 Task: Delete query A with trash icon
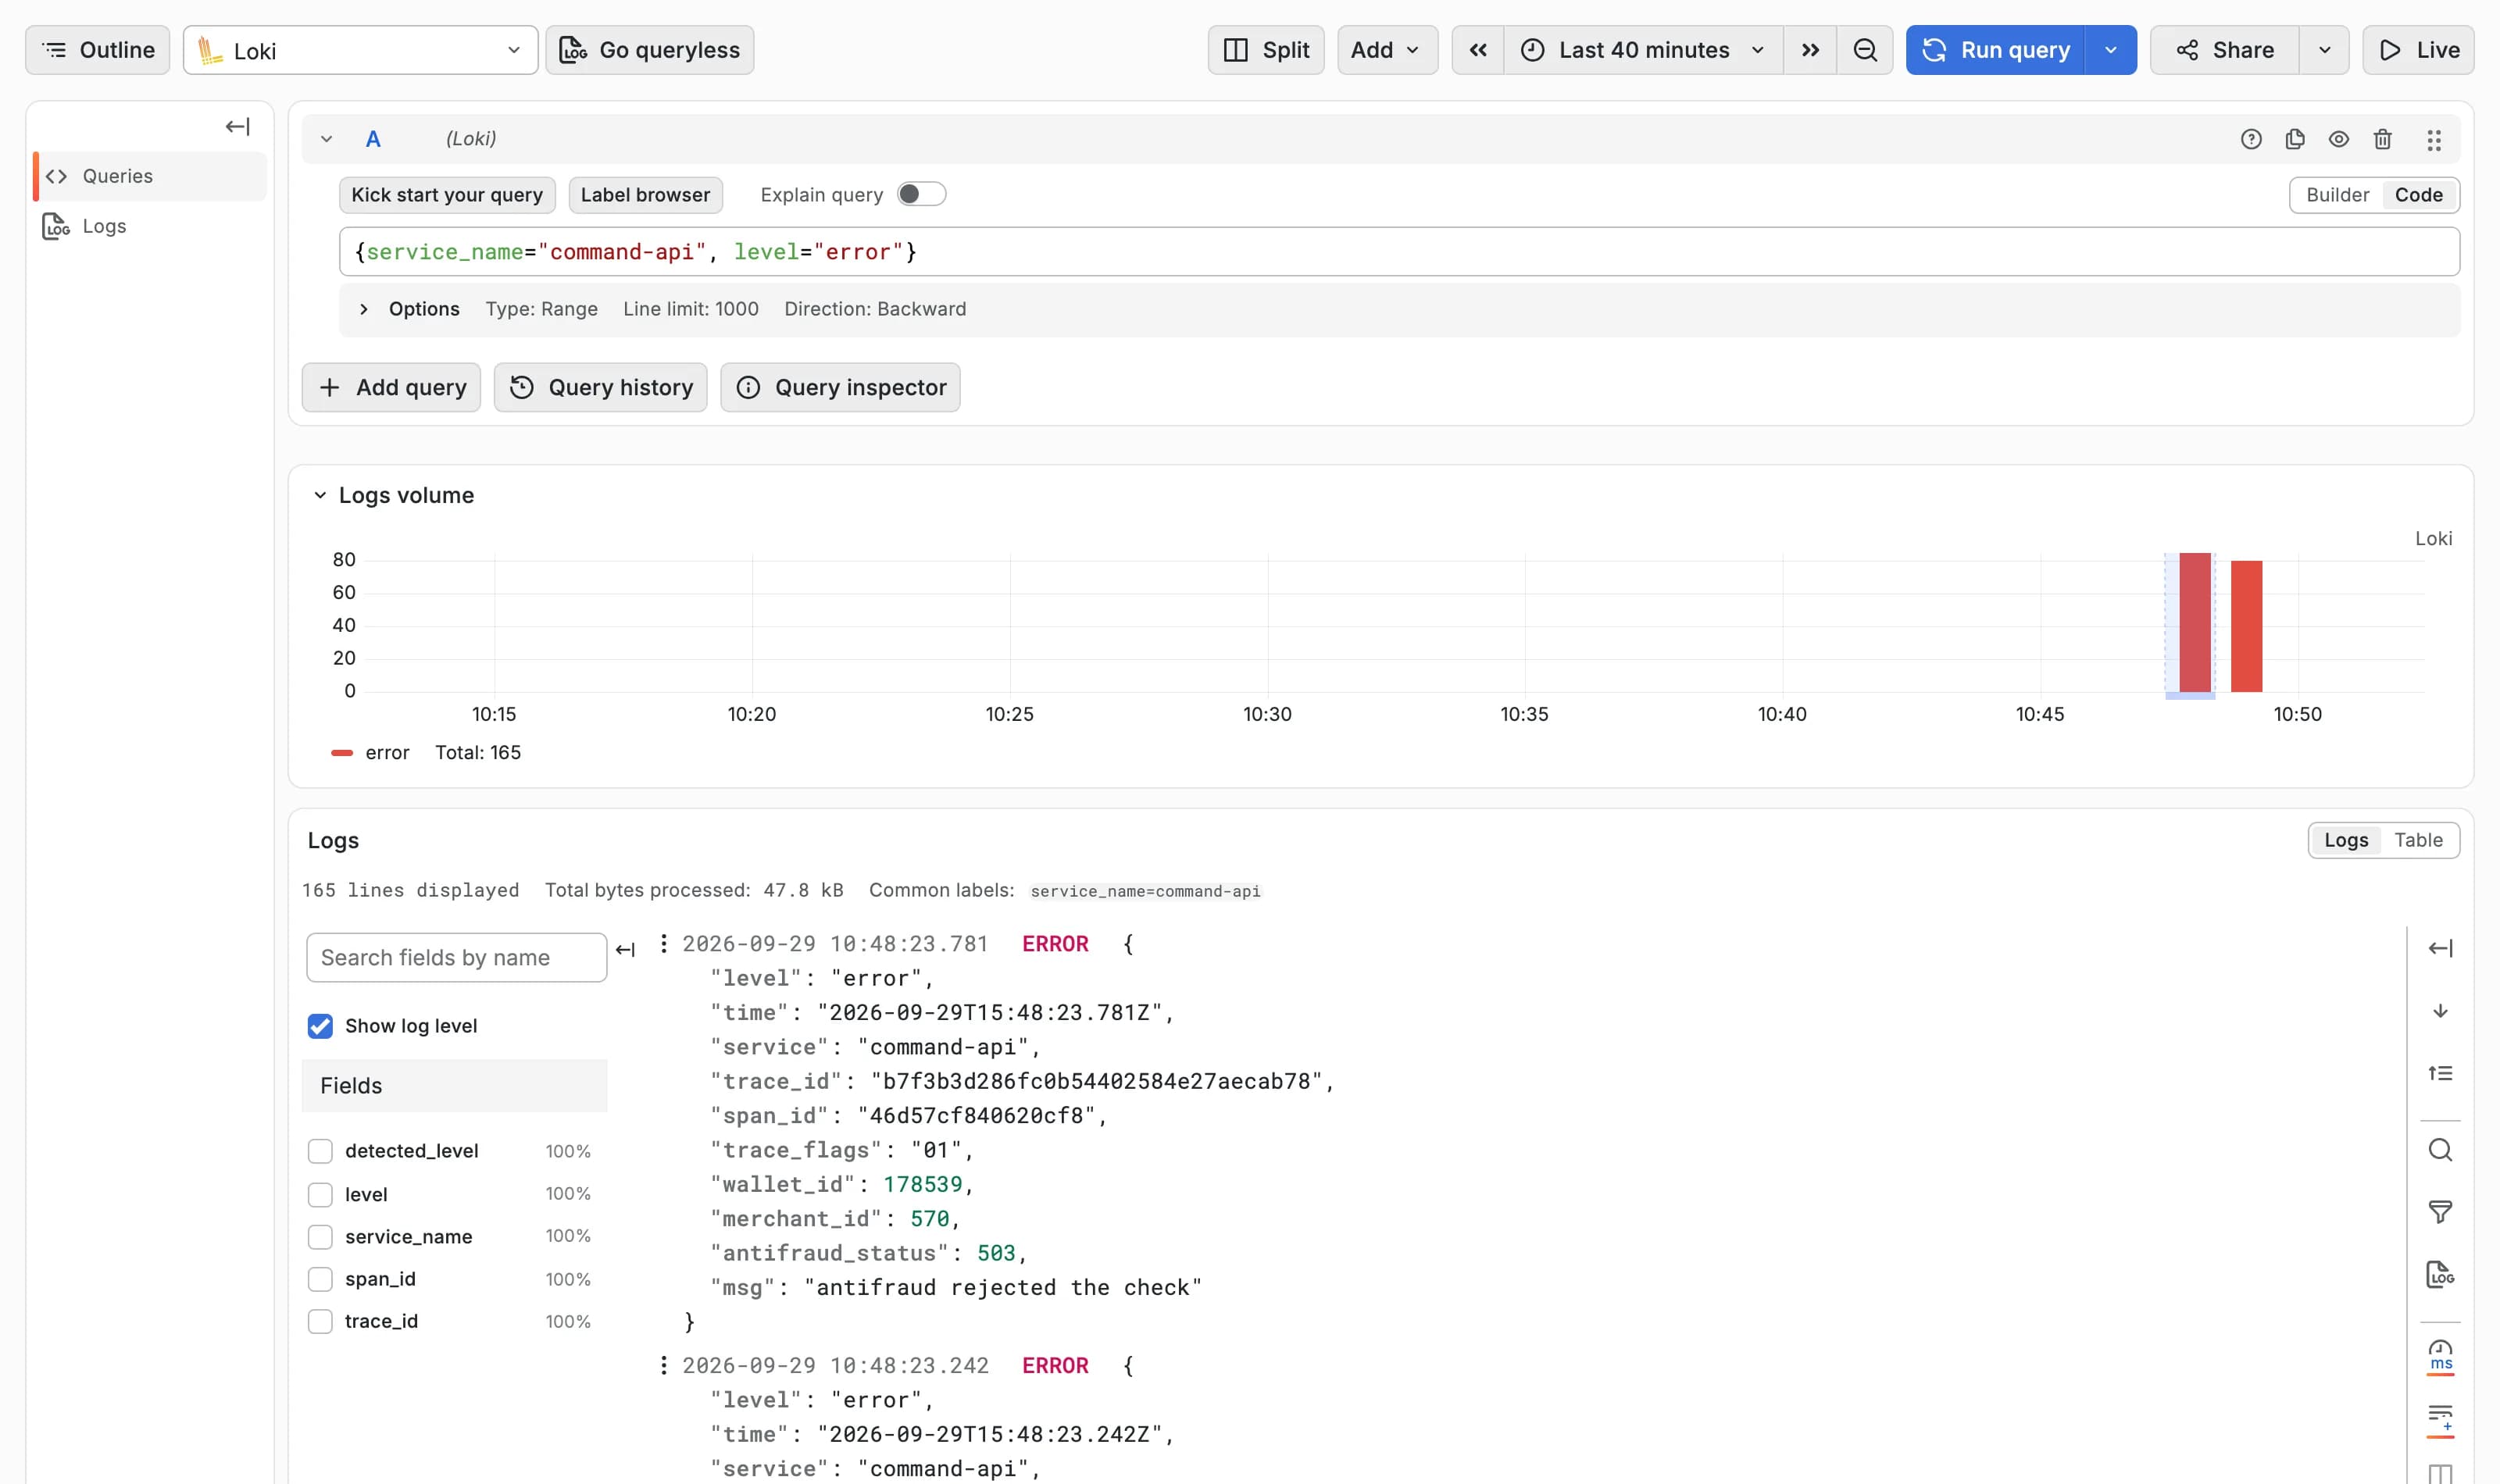click(x=2383, y=139)
